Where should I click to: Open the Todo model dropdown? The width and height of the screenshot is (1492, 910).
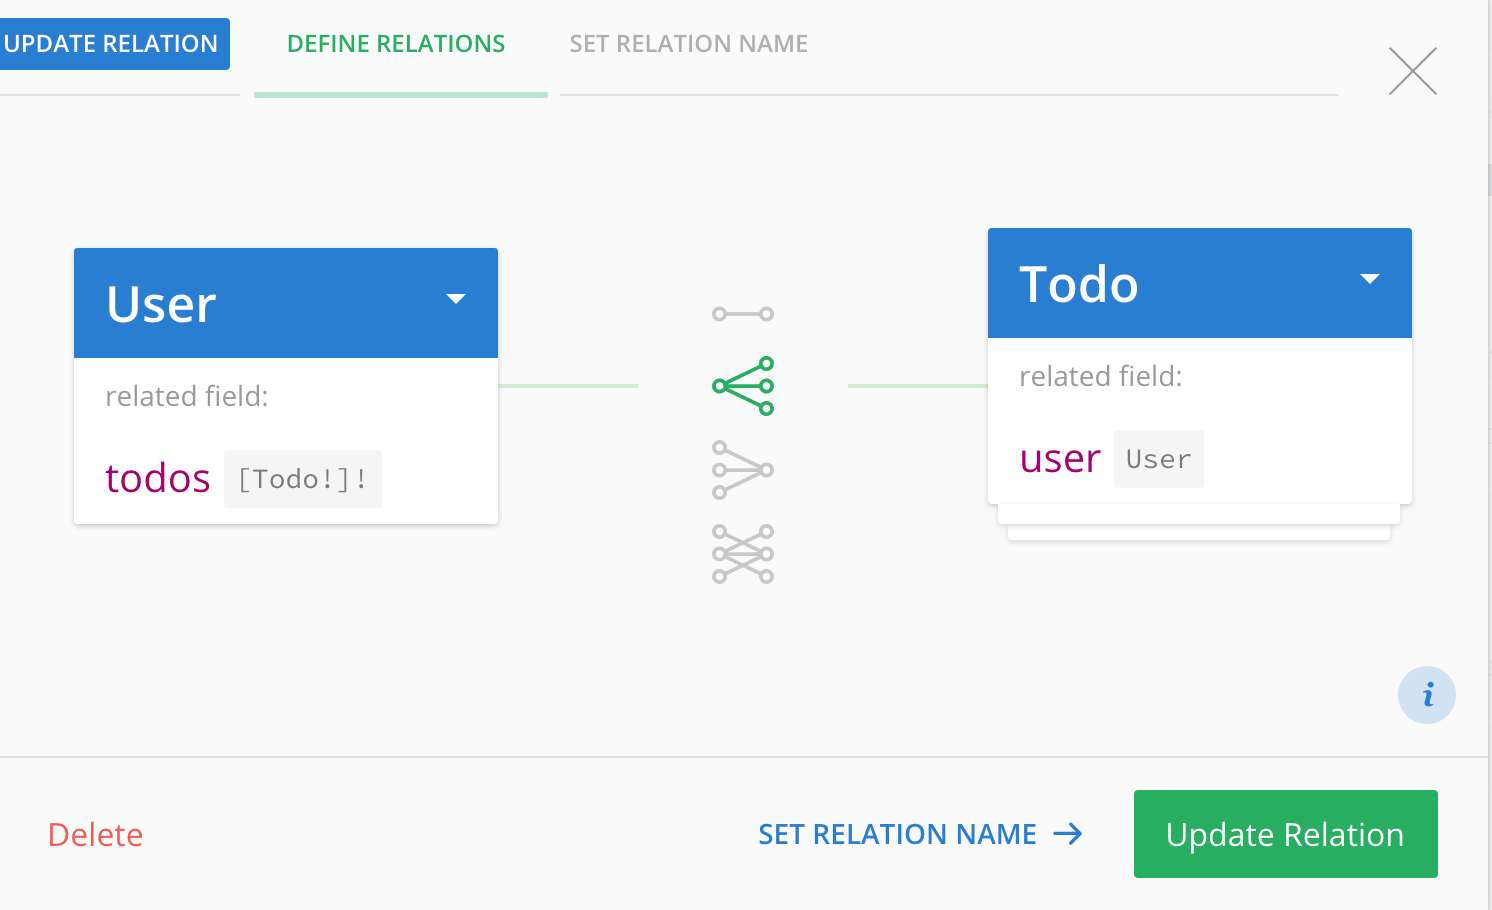[x=1370, y=281]
